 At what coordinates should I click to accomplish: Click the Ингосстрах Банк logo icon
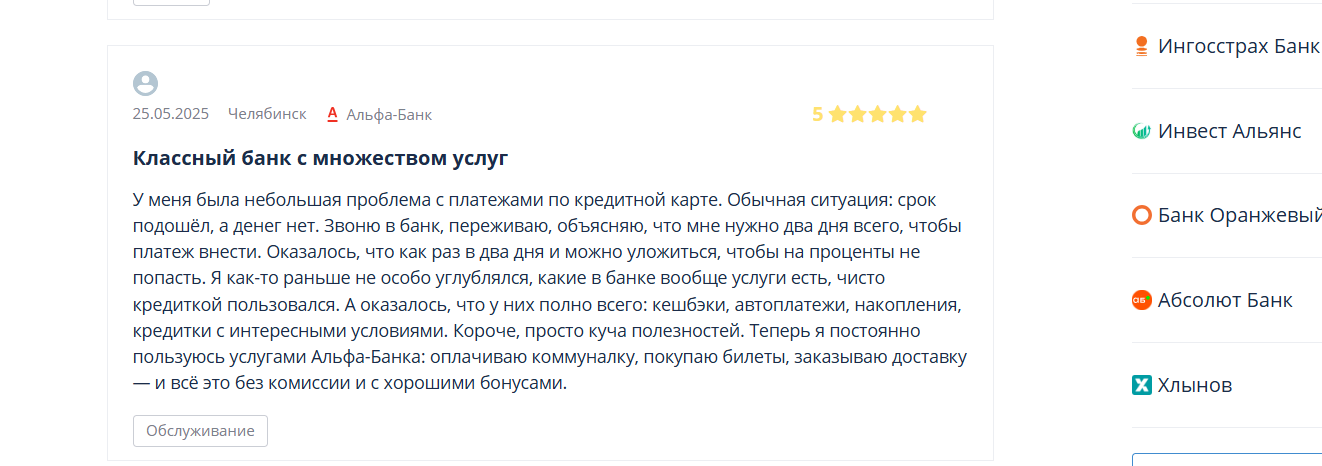pos(1141,46)
